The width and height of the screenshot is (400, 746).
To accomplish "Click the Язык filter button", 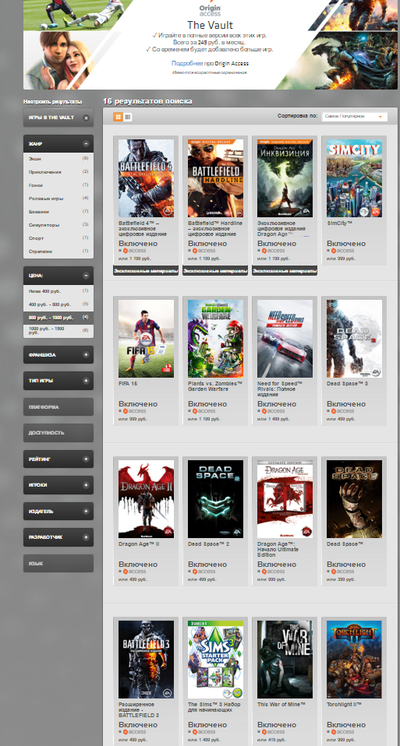I will click(58, 563).
